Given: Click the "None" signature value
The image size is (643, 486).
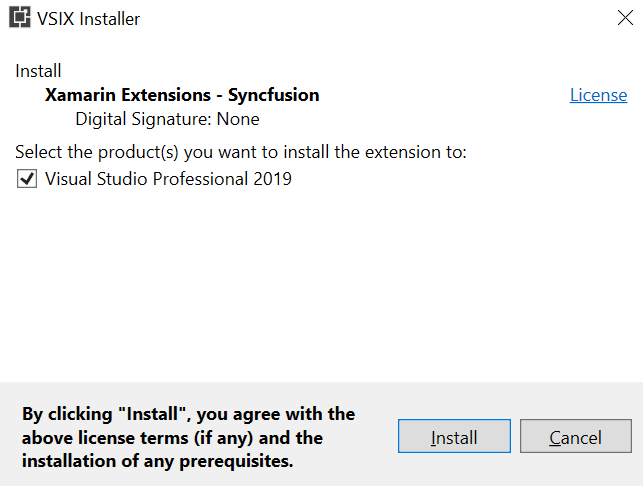Looking at the screenshot, I should [239, 119].
